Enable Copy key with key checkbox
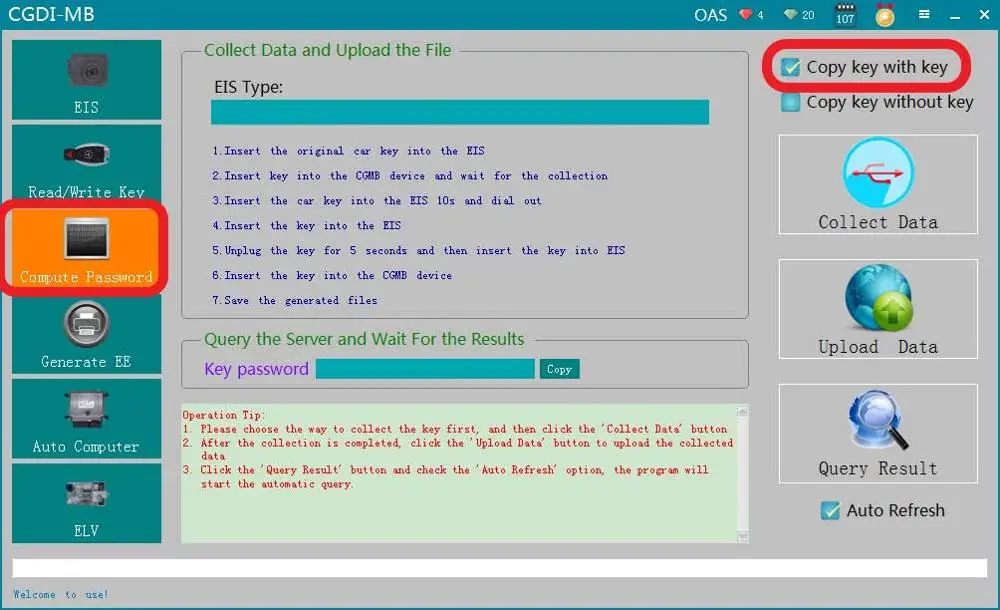This screenshot has height=610, width=1000. tap(790, 67)
